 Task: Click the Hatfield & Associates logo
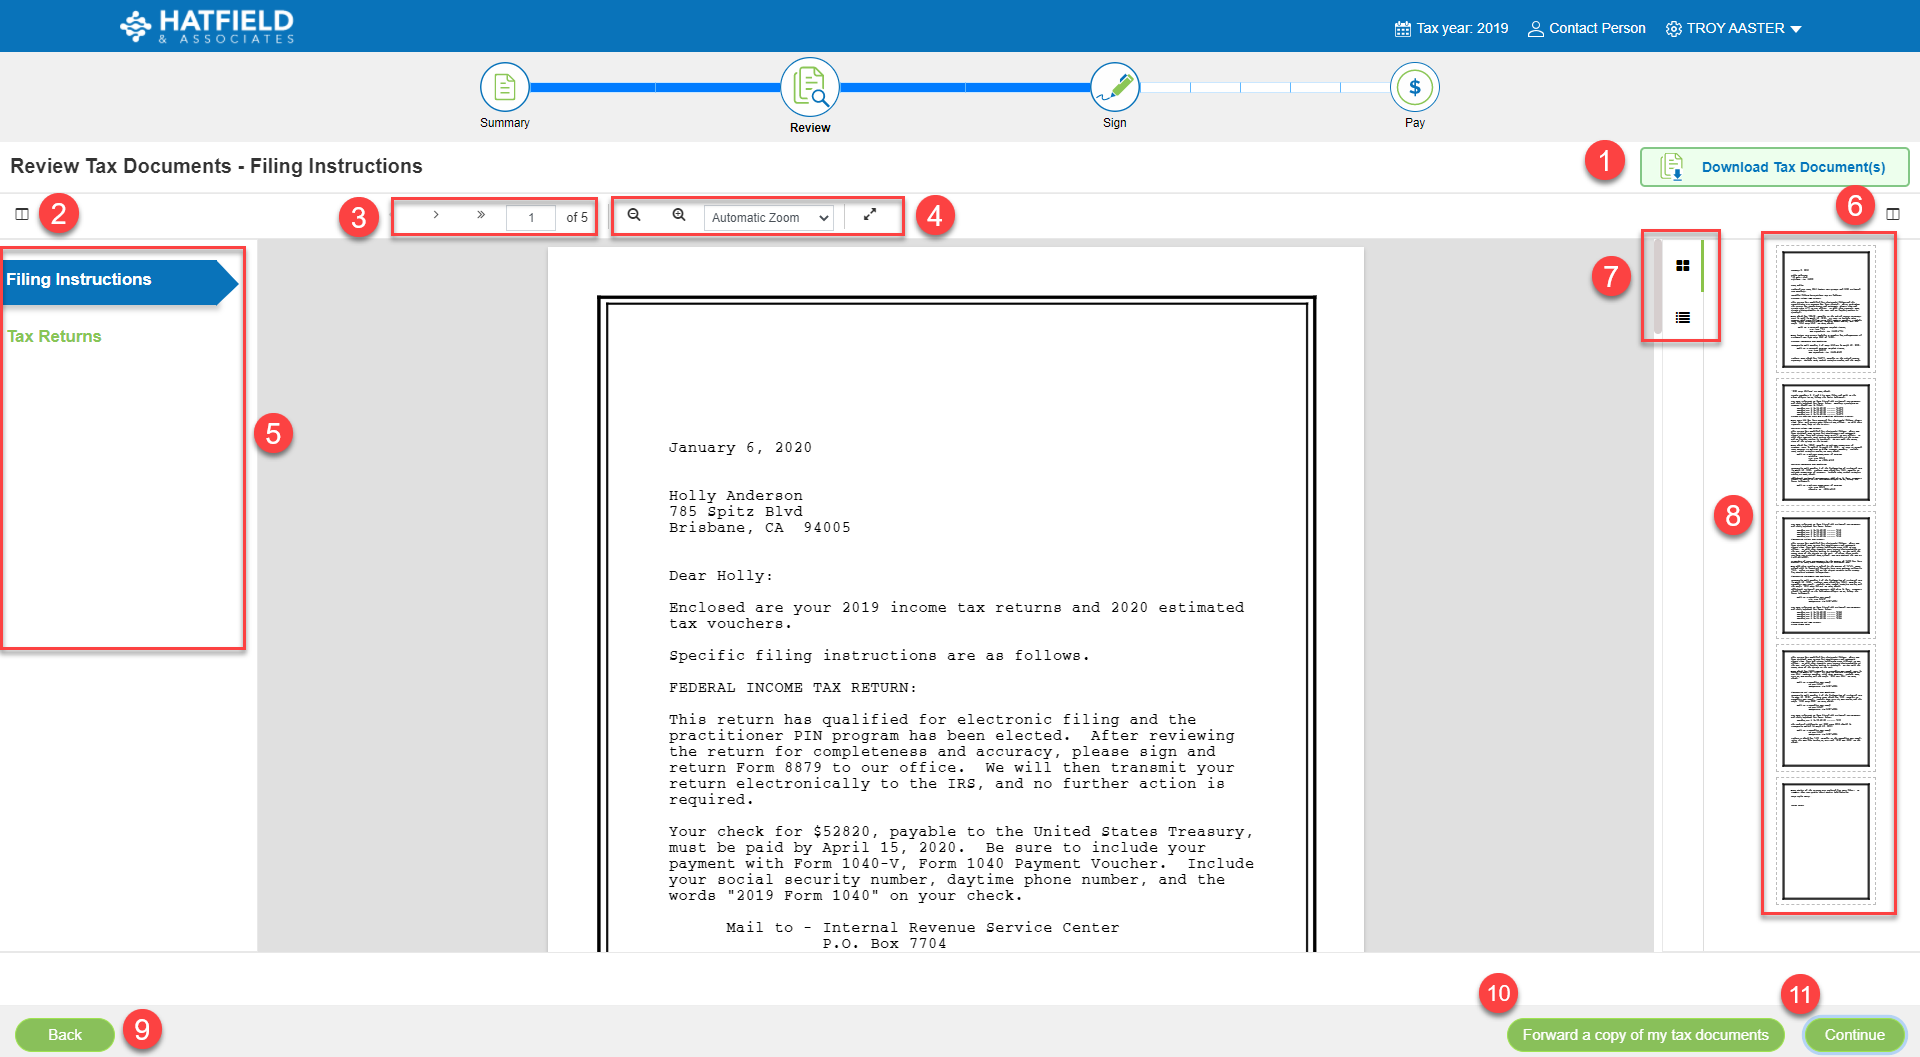click(x=207, y=26)
